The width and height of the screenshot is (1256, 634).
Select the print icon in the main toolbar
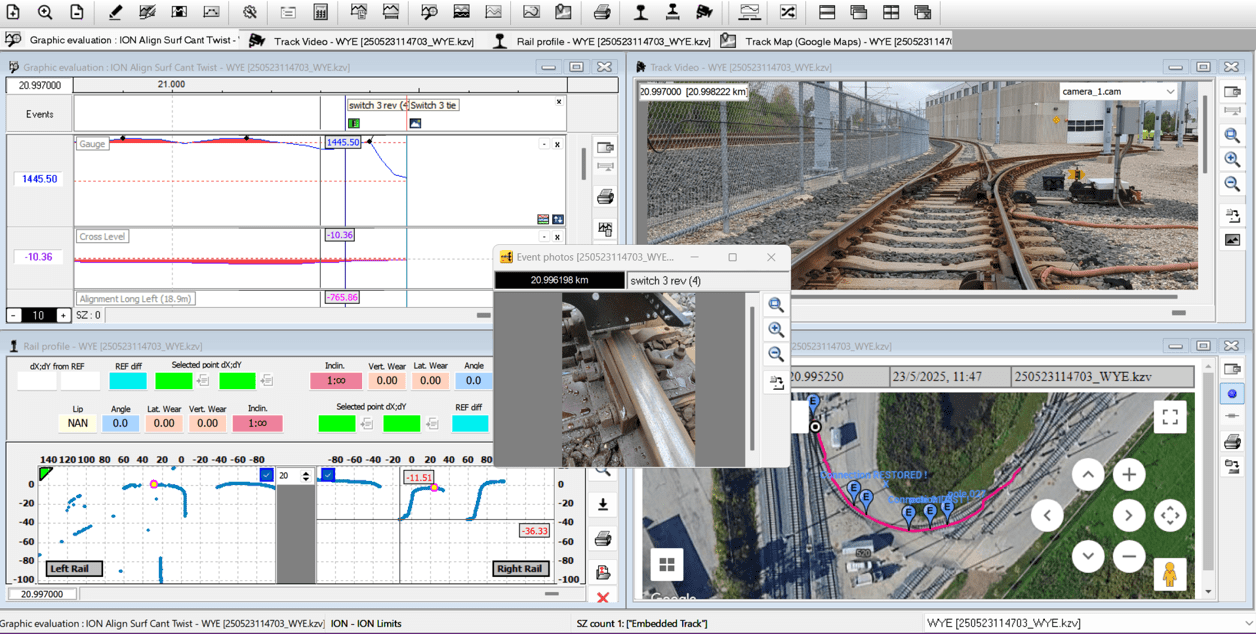603,13
